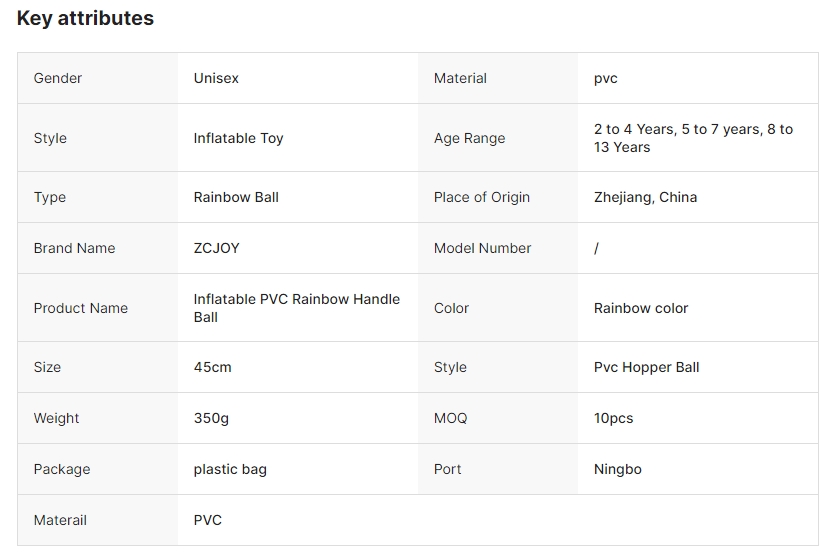Click the "Unisex" gender value
The width and height of the screenshot is (835, 558).
coord(216,78)
